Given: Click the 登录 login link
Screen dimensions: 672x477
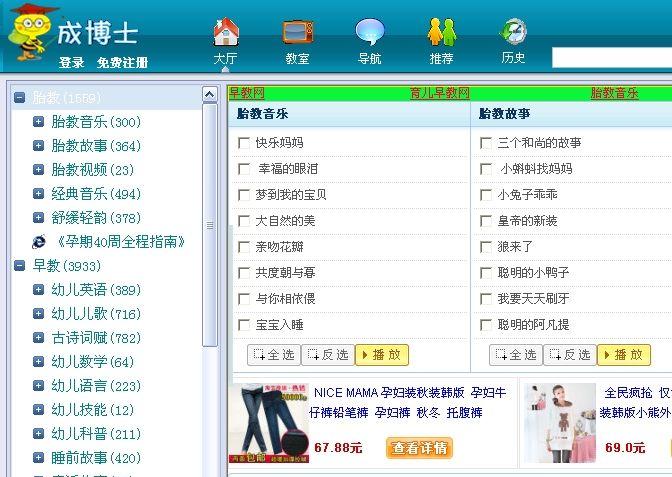Looking at the screenshot, I should click(x=71, y=63).
